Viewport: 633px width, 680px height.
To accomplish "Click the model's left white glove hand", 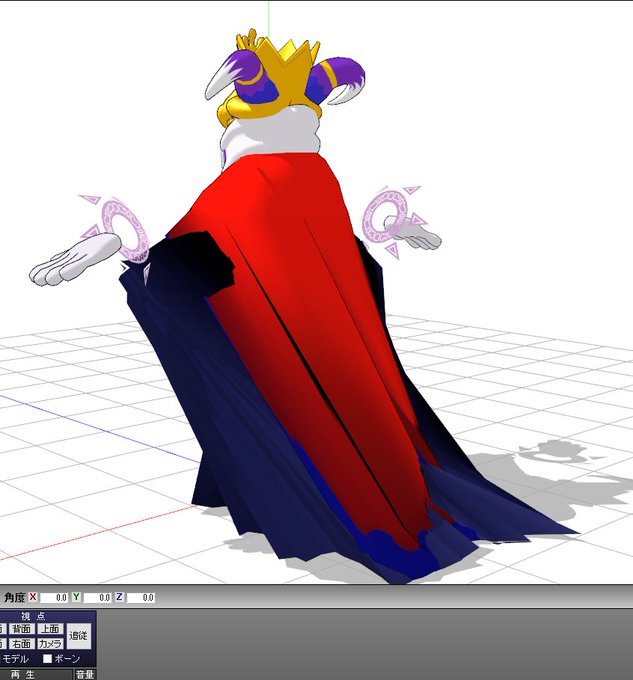I will [74, 259].
